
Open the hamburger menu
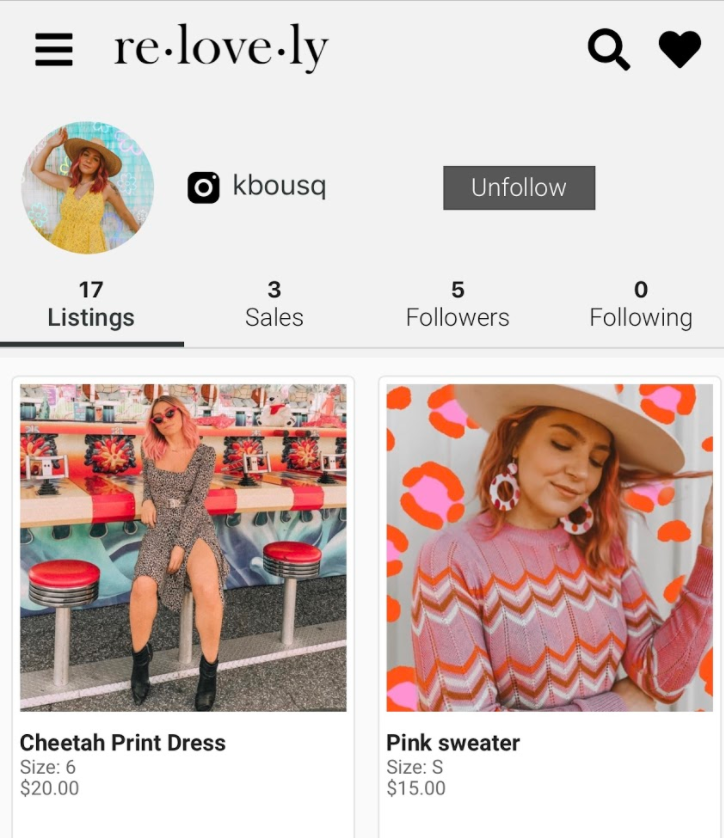point(53,49)
